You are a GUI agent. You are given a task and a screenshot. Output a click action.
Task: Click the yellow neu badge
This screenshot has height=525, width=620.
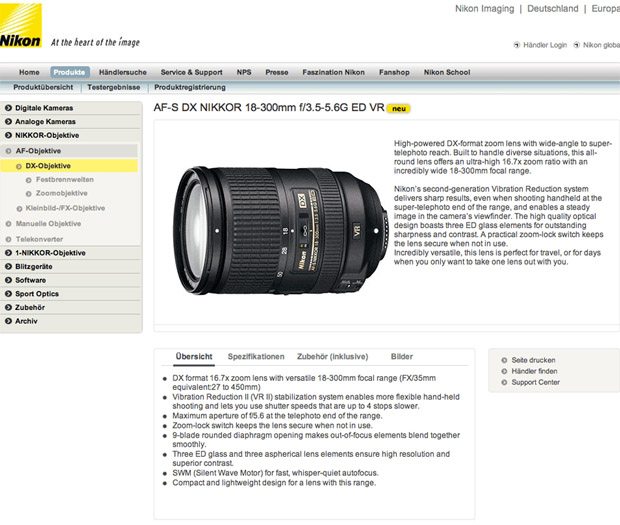click(x=399, y=109)
